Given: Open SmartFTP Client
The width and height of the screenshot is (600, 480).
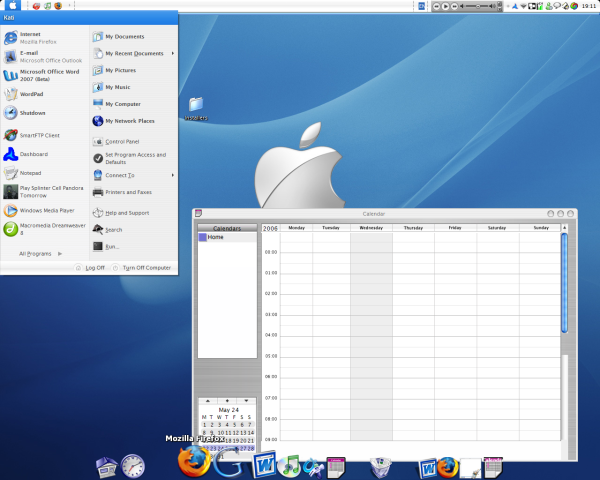Looking at the screenshot, I should click(x=45, y=135).
